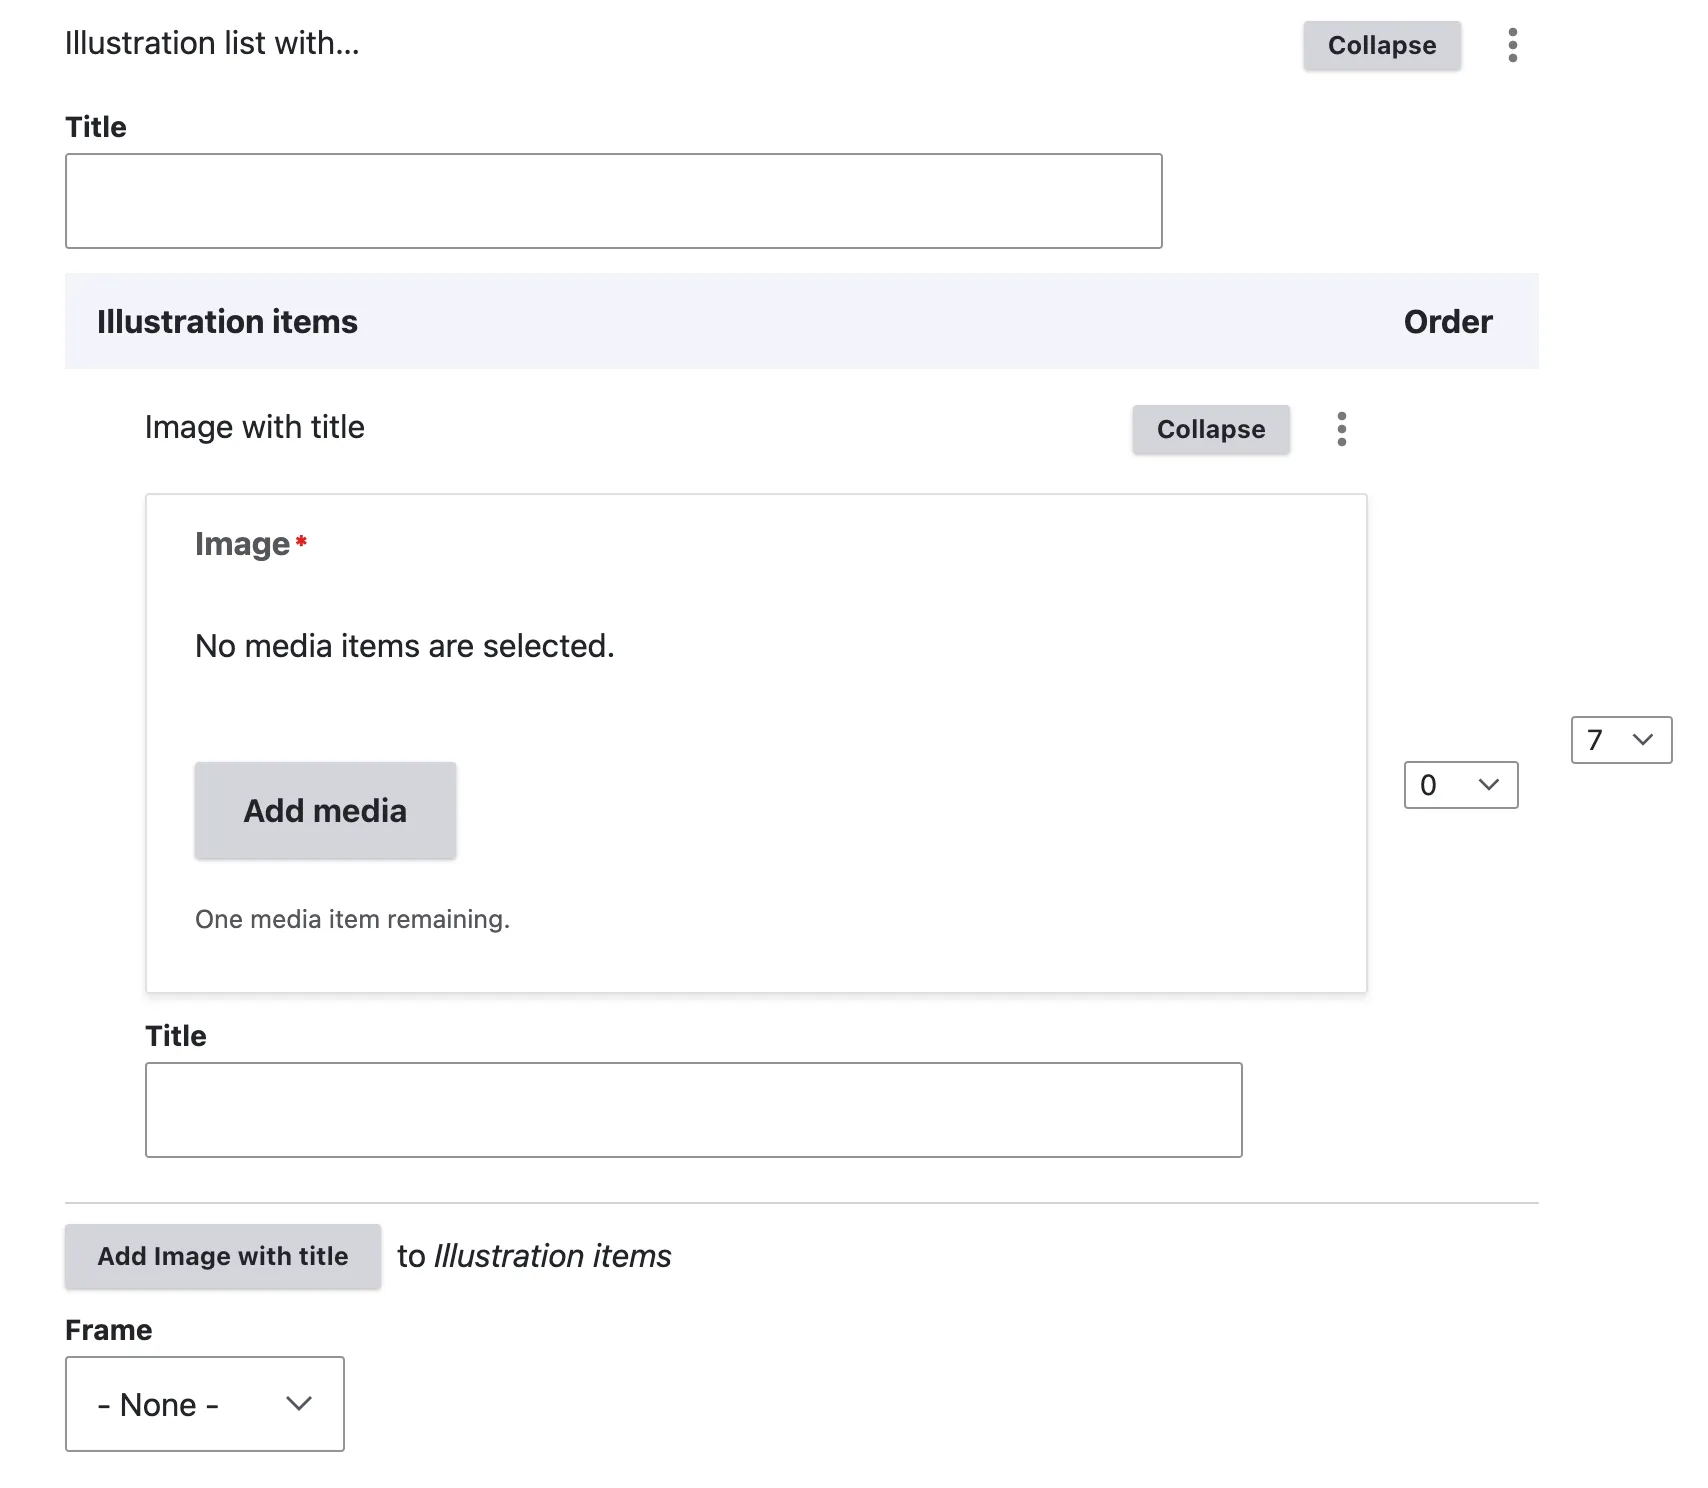
Task: Click the 'No media items are selected.' message
Action: [x=404, y=646]
